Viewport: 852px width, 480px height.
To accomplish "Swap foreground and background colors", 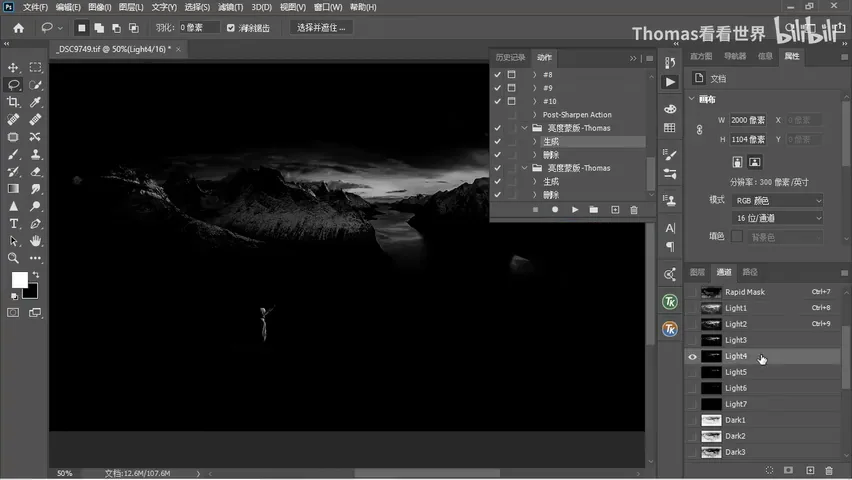I will click(36, 275).
